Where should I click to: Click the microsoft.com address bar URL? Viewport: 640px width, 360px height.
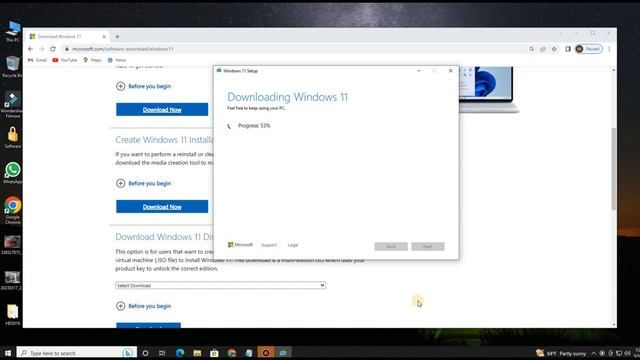point(123,49)
